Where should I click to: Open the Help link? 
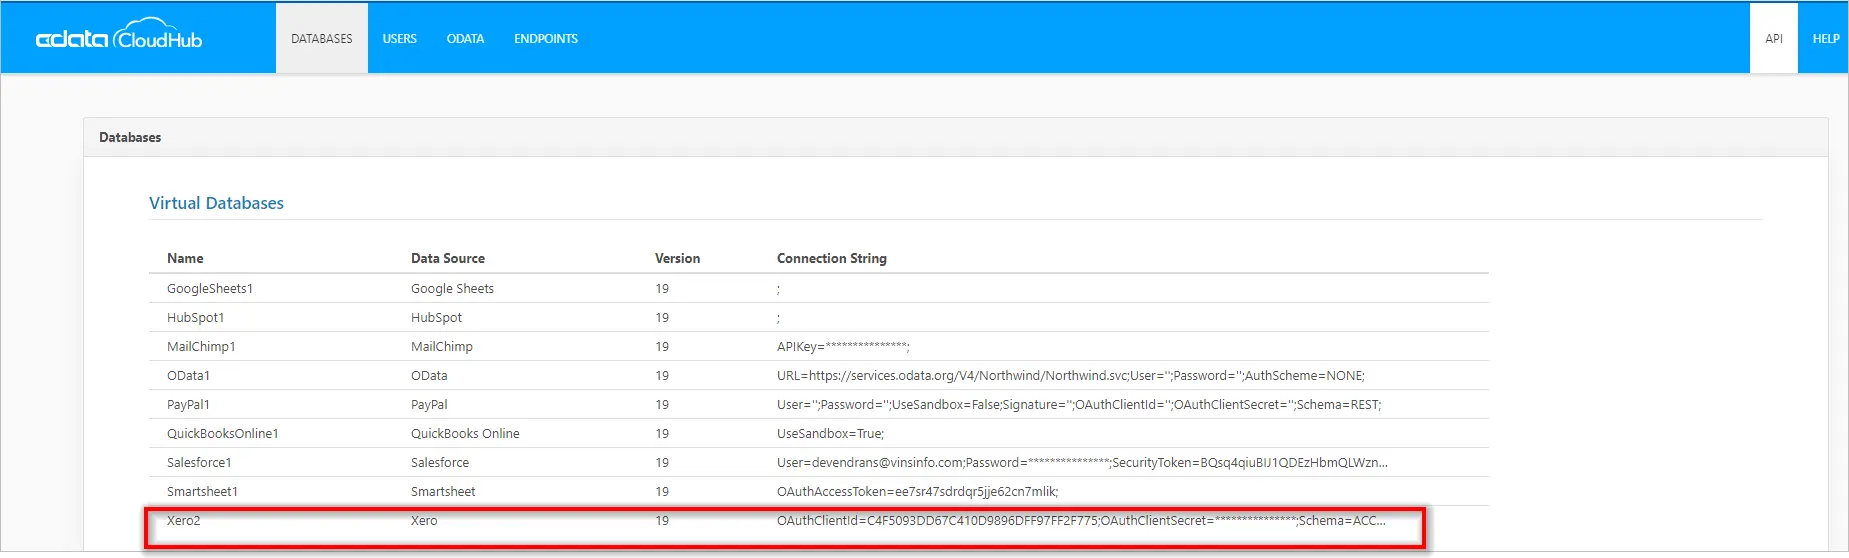click(1826, 38)
